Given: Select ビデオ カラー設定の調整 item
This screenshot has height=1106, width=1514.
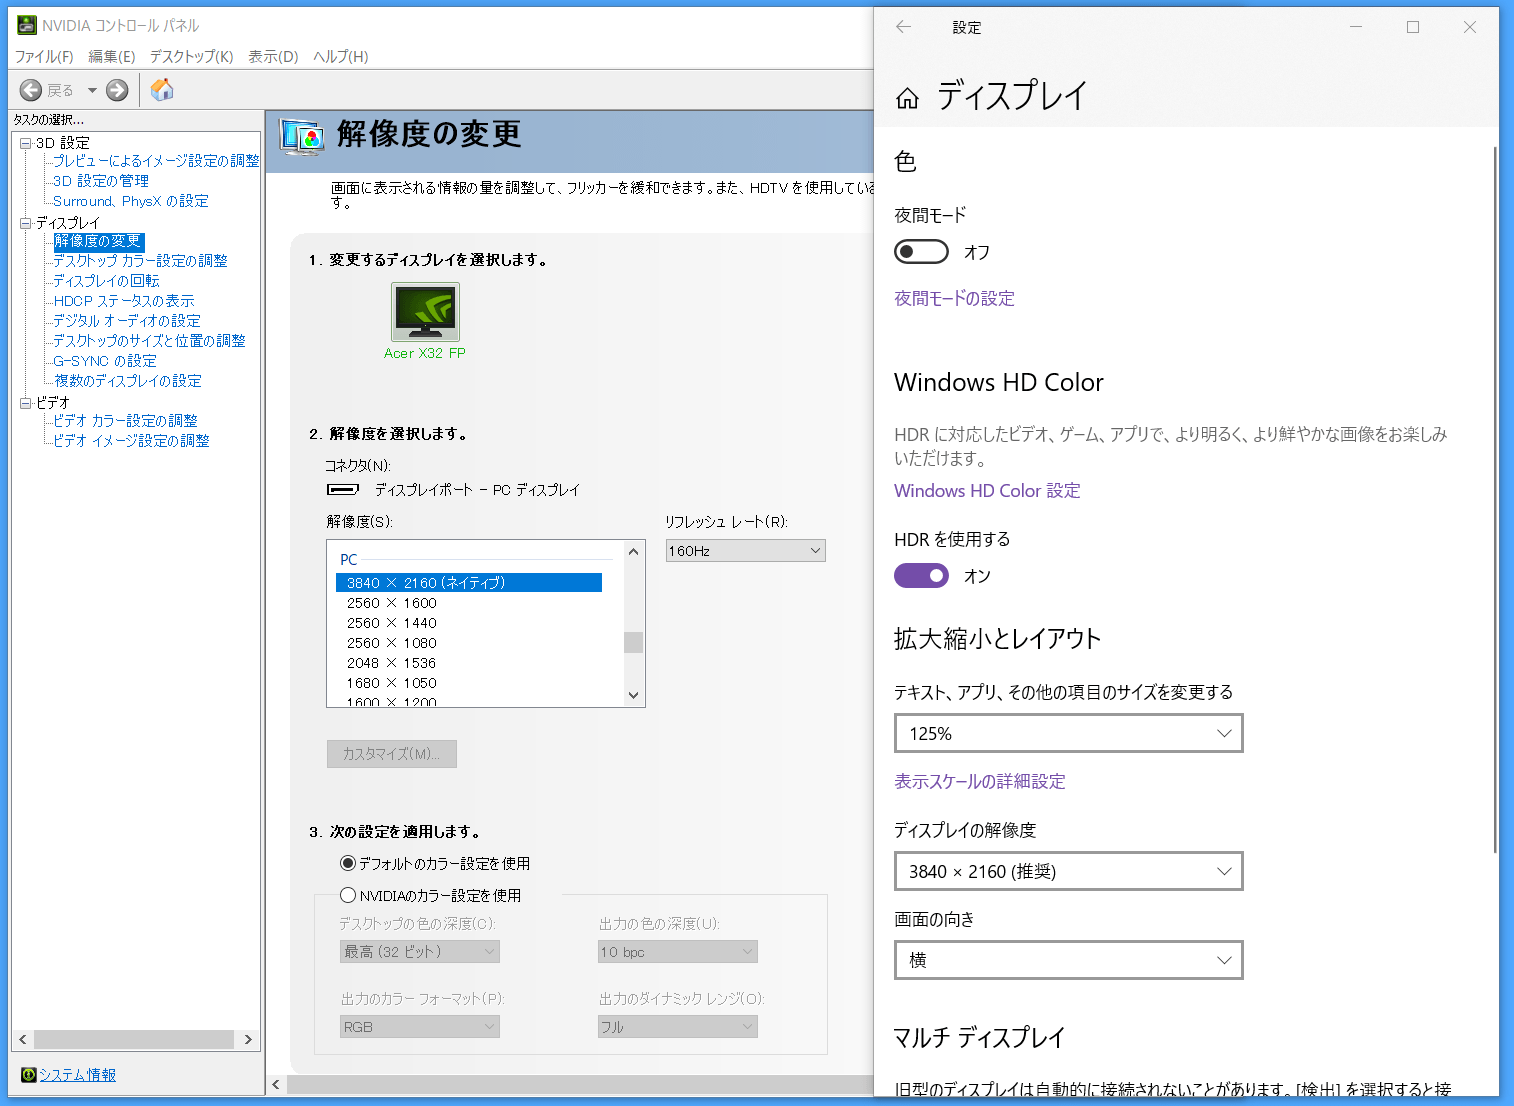Looking at the screenshot, I should pyautogui.click(x=125, y=421).
